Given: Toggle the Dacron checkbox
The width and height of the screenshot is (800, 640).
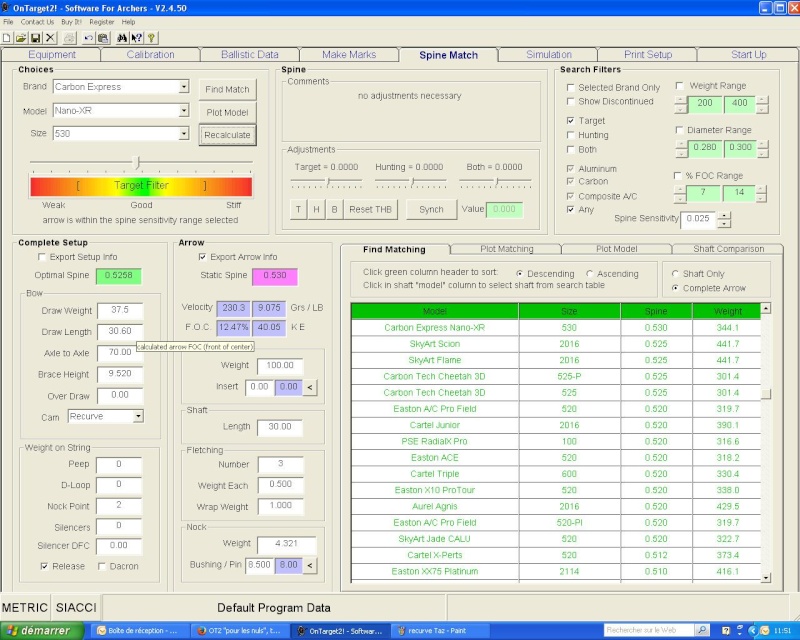Looking at the screenshot, I should (x=102, y=567).
